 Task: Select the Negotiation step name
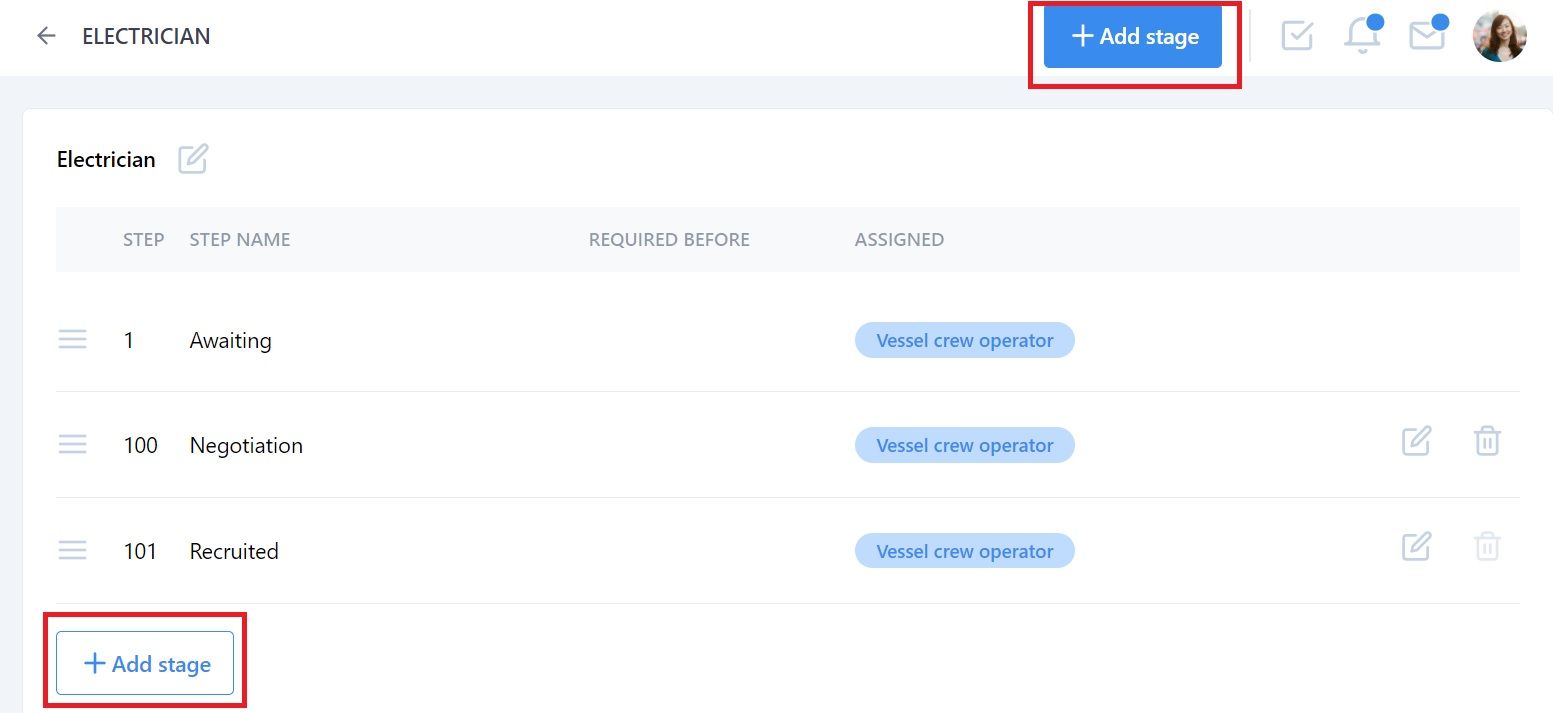246,445
